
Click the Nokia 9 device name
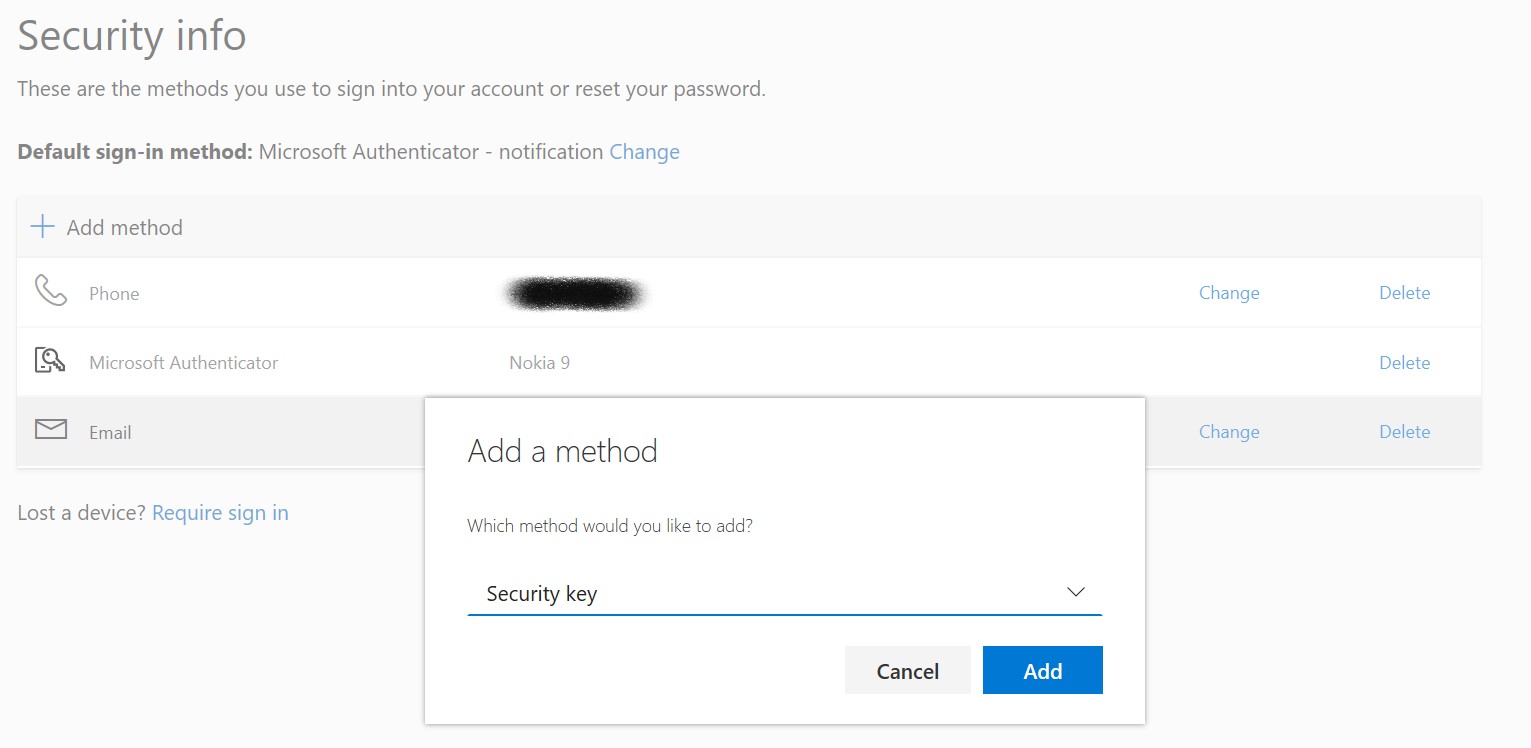coord(539,363)
